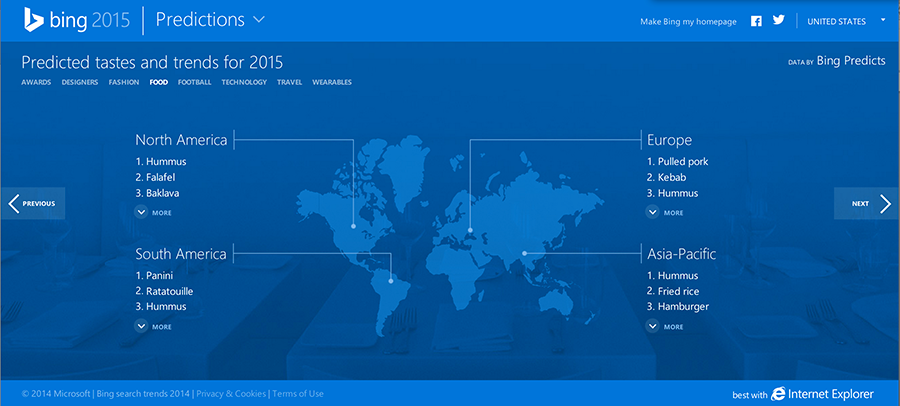Click the Europe heading
The image size is (900, 406).
669,140
